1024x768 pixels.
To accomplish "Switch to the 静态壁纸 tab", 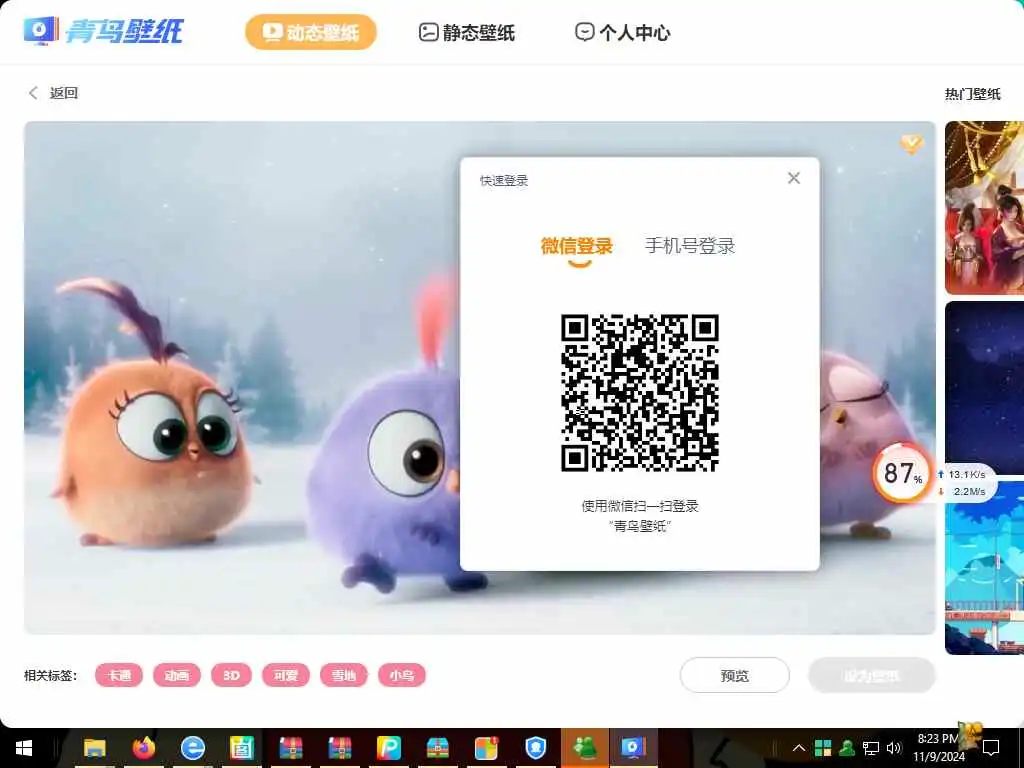I will (466, 32).
